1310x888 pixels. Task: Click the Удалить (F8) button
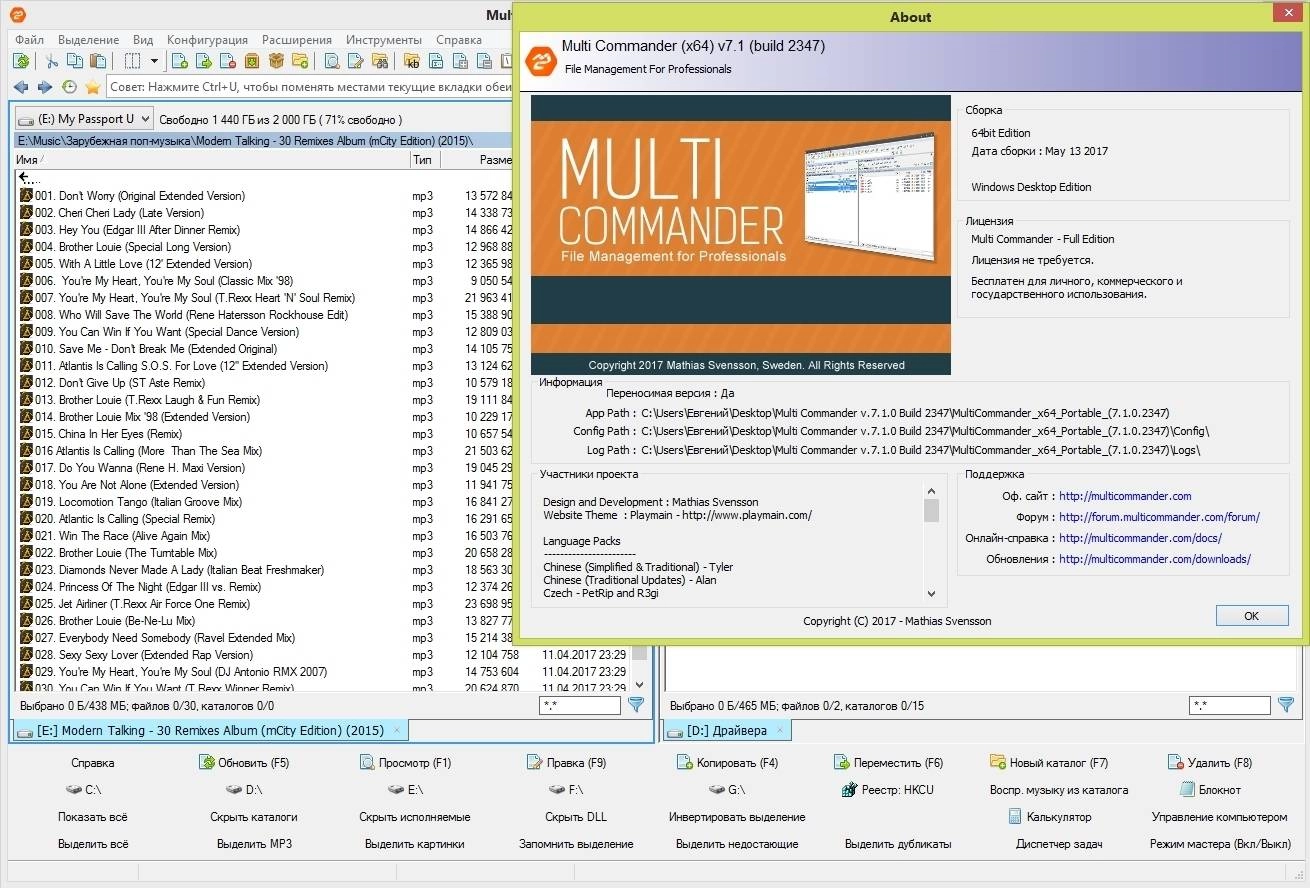coord(1210,763)
